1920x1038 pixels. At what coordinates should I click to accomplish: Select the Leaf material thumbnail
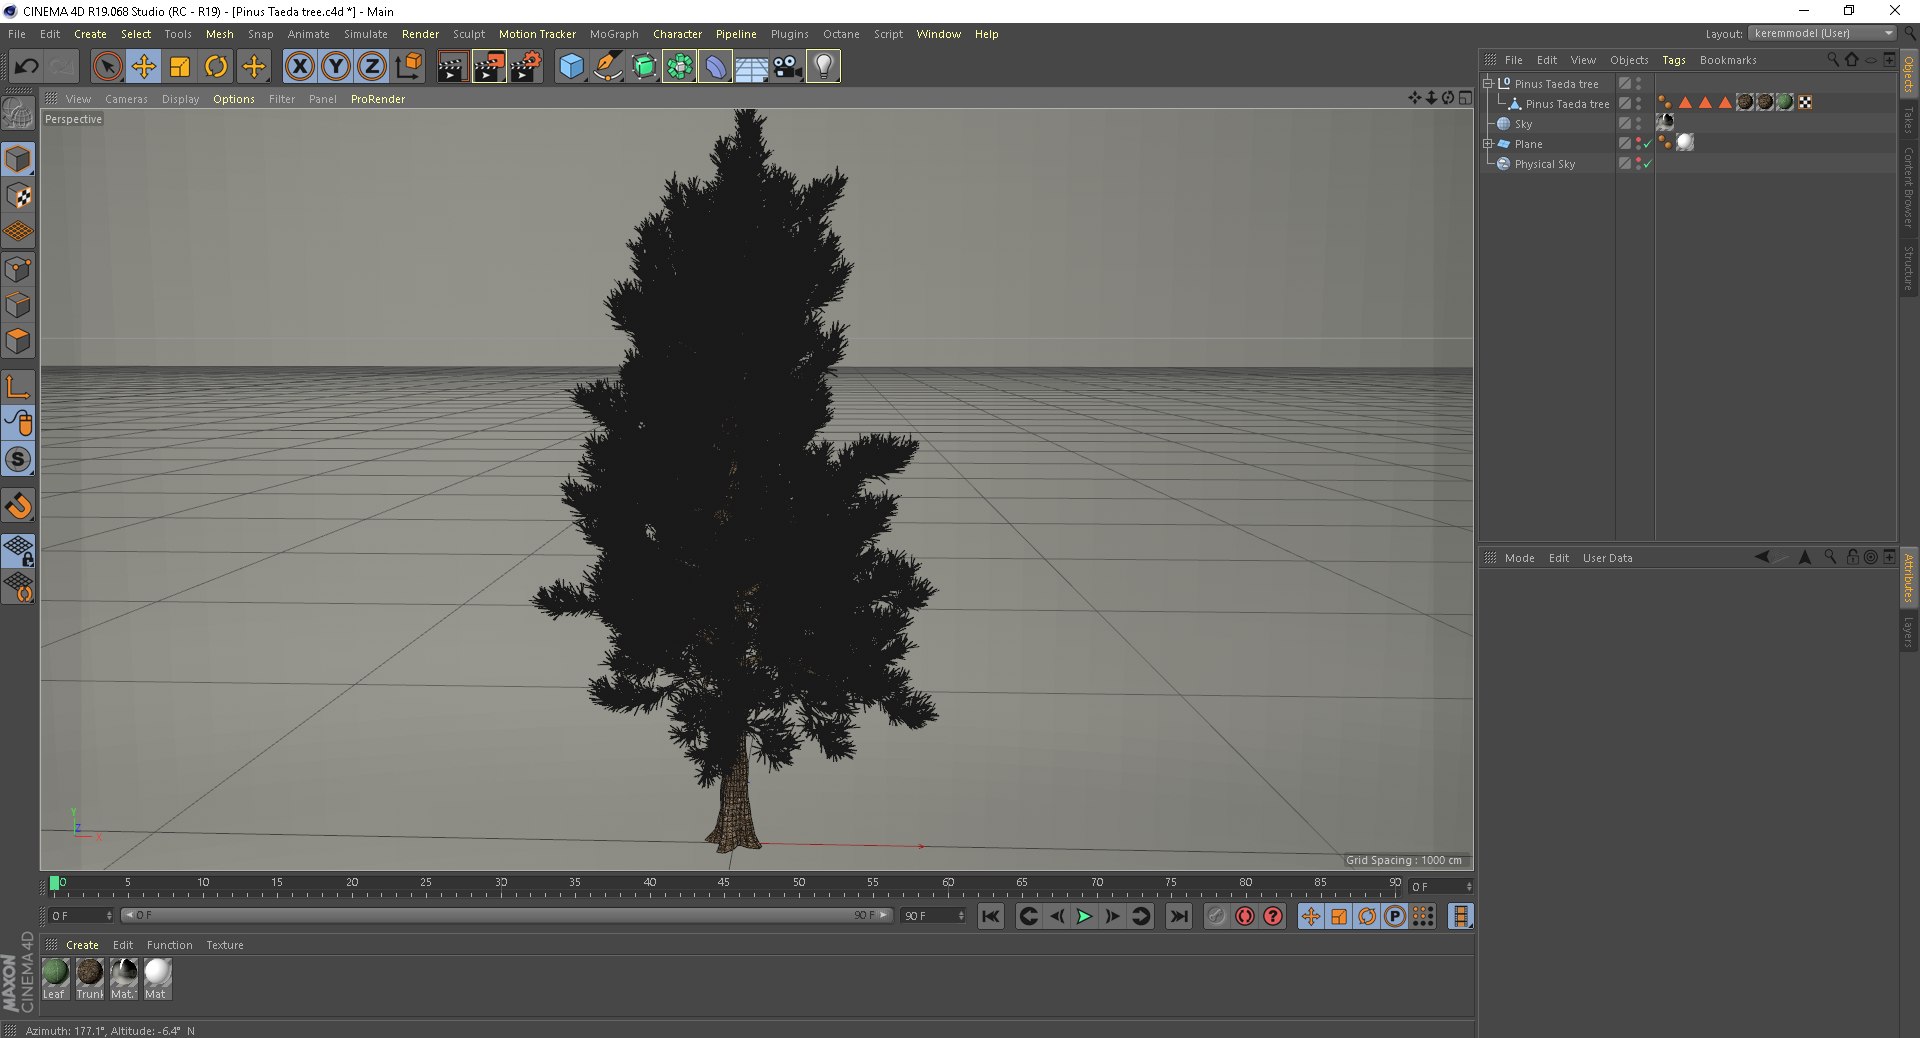(55, 978)
